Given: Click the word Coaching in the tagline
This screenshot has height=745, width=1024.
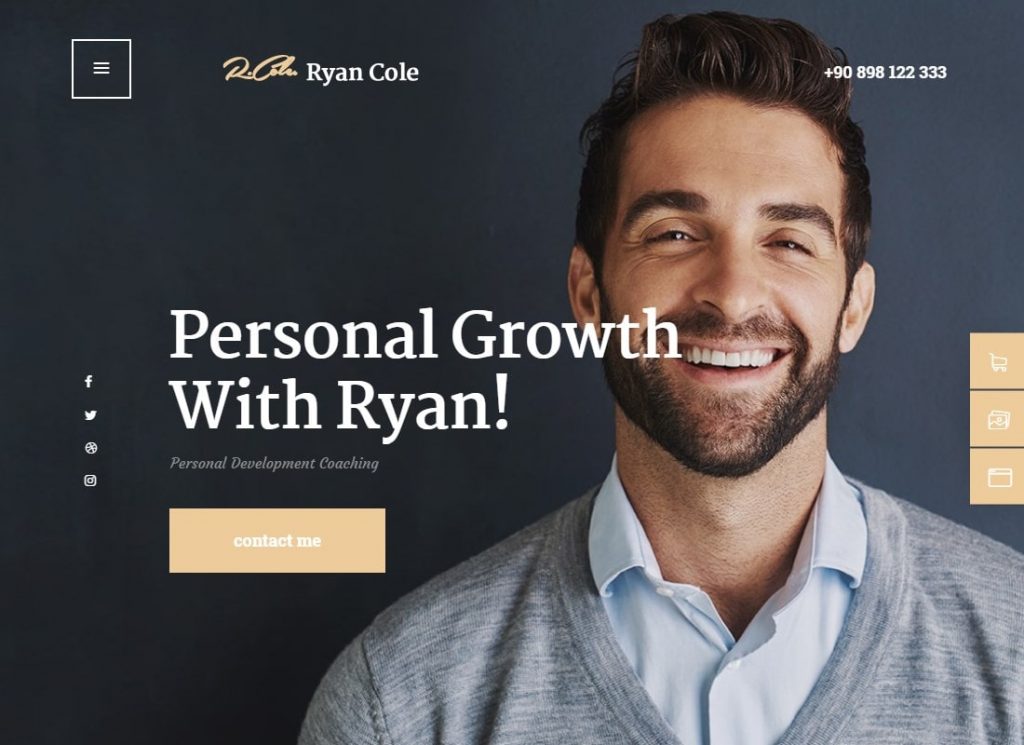Looking at the screenshot, I should (349, 464).
